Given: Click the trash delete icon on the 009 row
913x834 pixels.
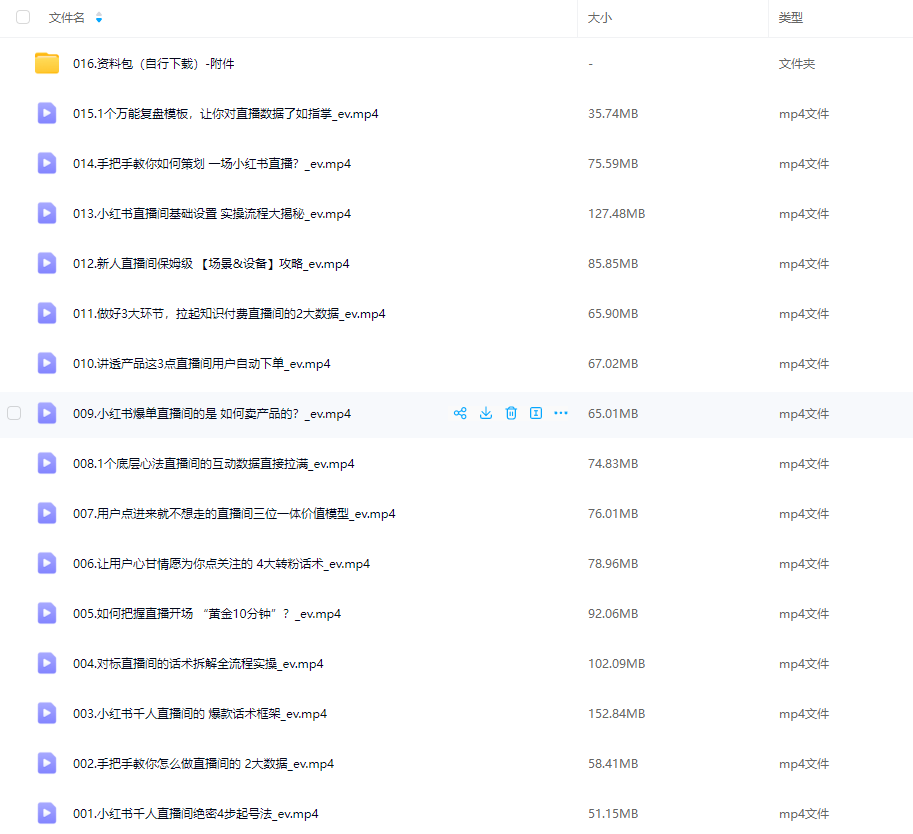Looking at the screenshot, I should point(511,414).
